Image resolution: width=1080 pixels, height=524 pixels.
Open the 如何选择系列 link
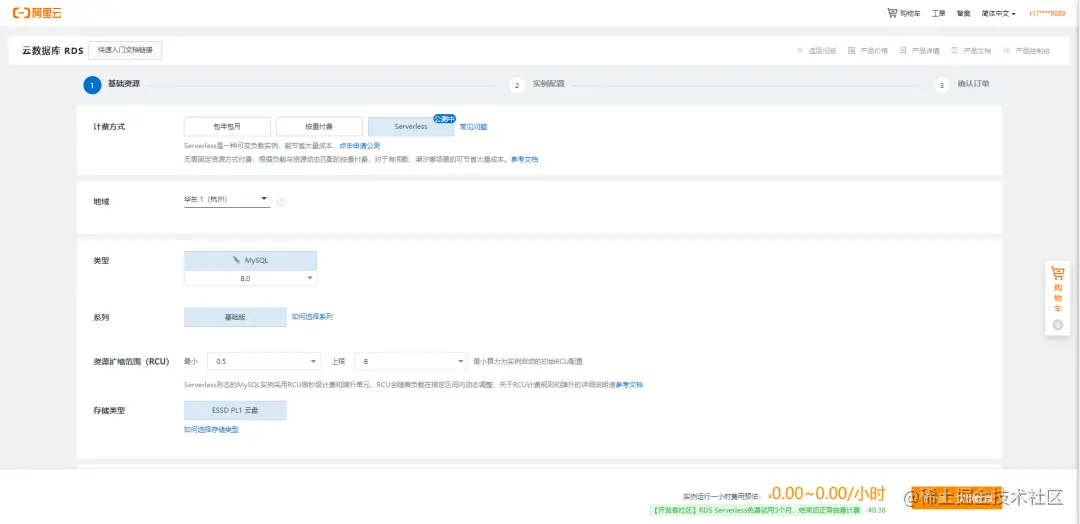(x=312, y=317)
